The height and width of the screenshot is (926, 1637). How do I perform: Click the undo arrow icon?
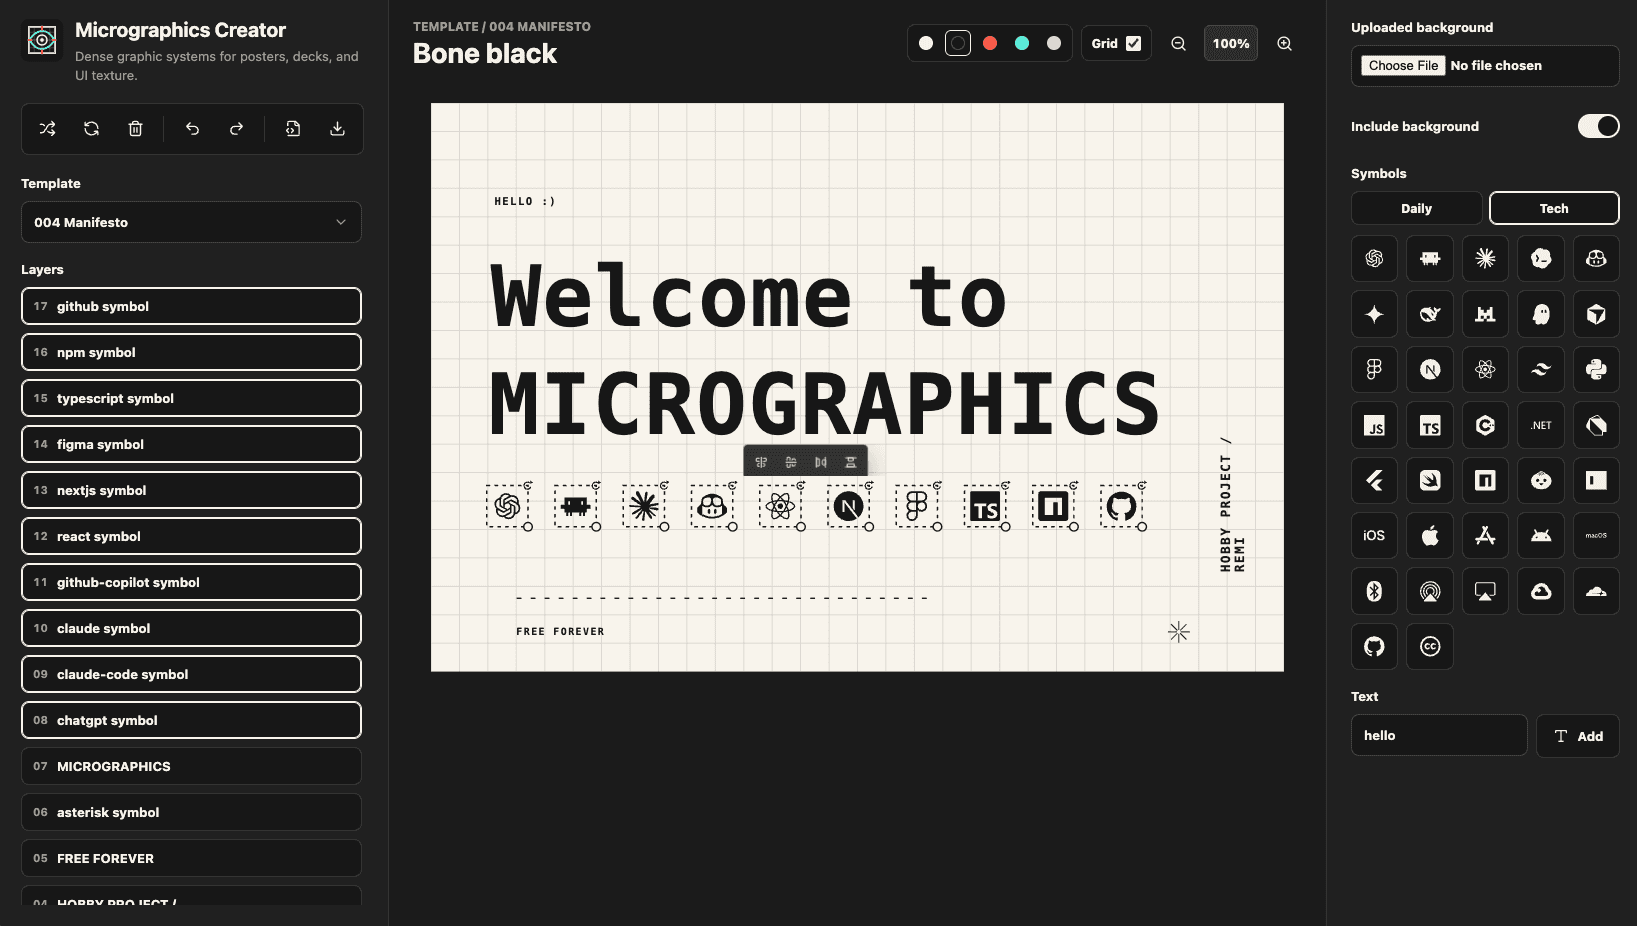(x=192, y=129)
